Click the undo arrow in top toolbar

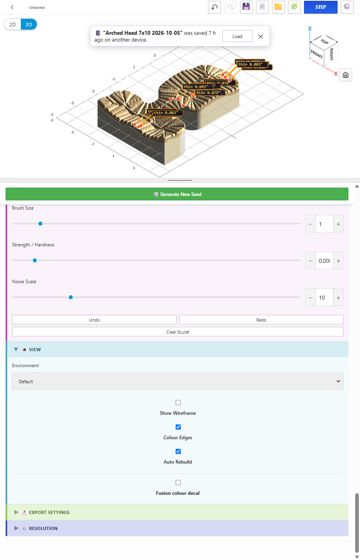pyautogui.click(x=214, y=7)
